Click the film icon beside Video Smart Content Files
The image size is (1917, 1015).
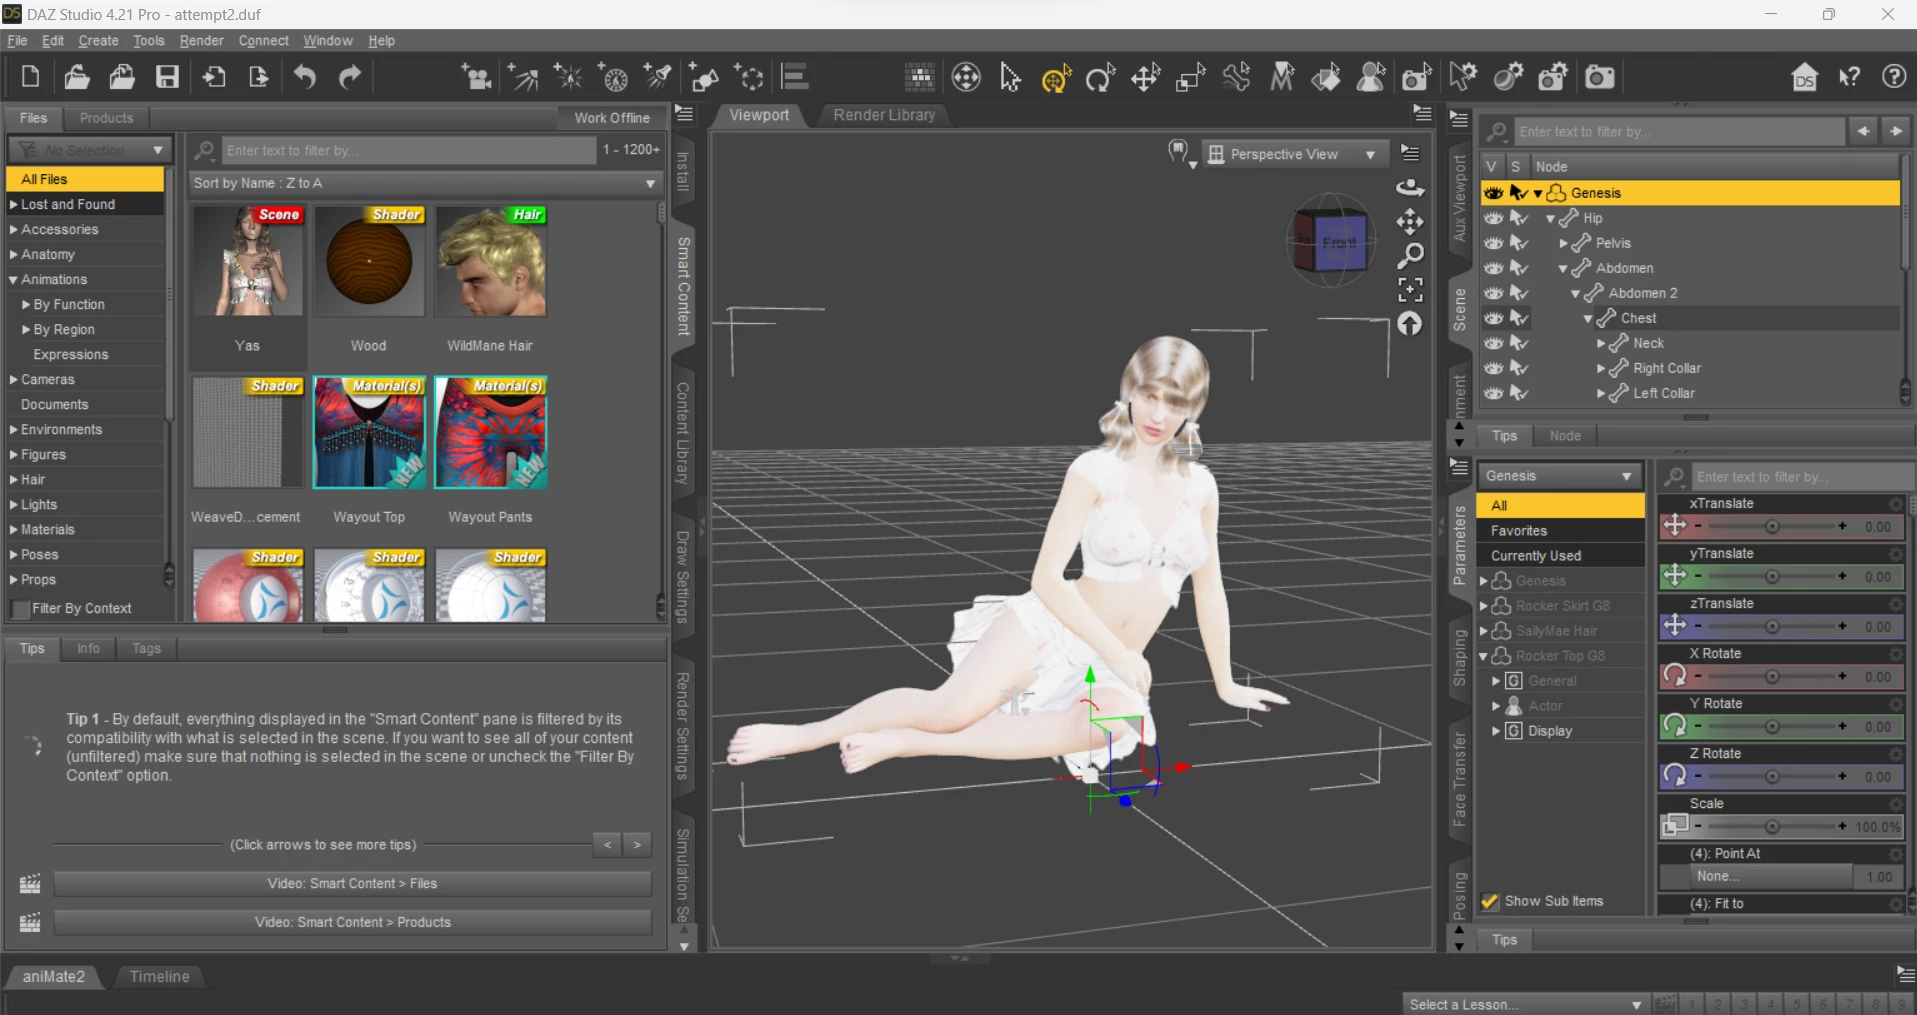[30, 884]
